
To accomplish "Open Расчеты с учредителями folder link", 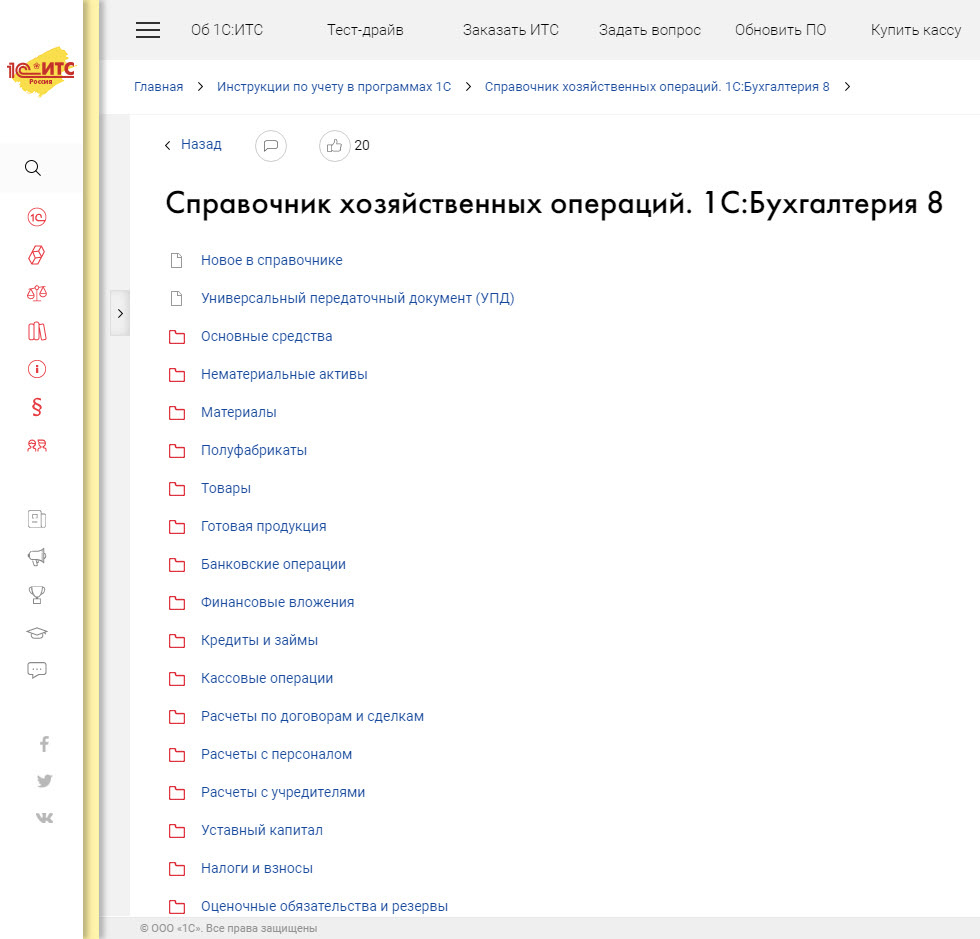I will [282, 793].
